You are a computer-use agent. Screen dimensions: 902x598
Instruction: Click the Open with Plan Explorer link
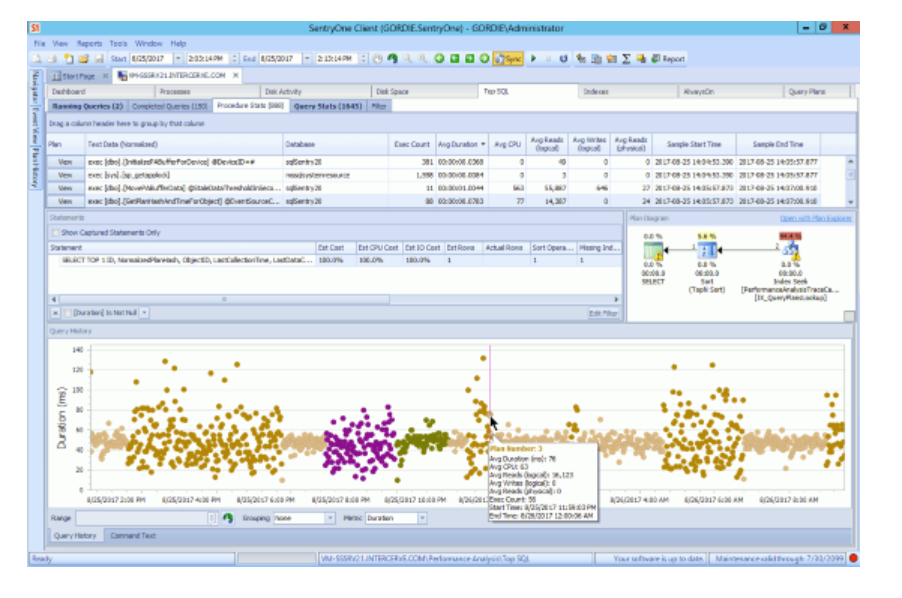click(817, 220)
